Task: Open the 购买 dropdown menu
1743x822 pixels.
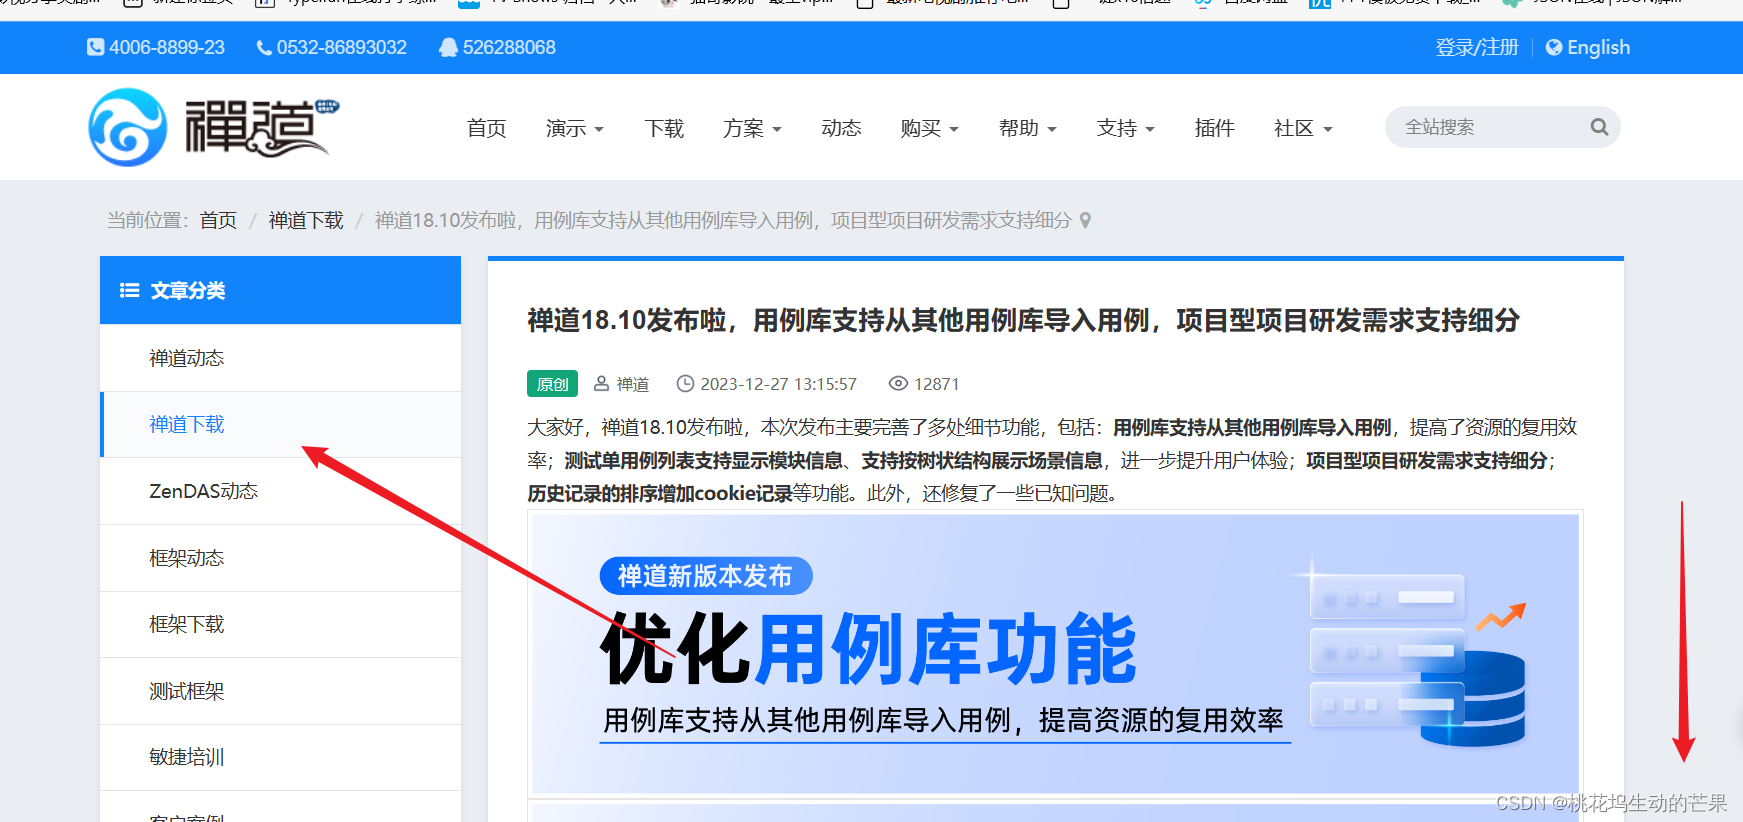Action: 930,128
